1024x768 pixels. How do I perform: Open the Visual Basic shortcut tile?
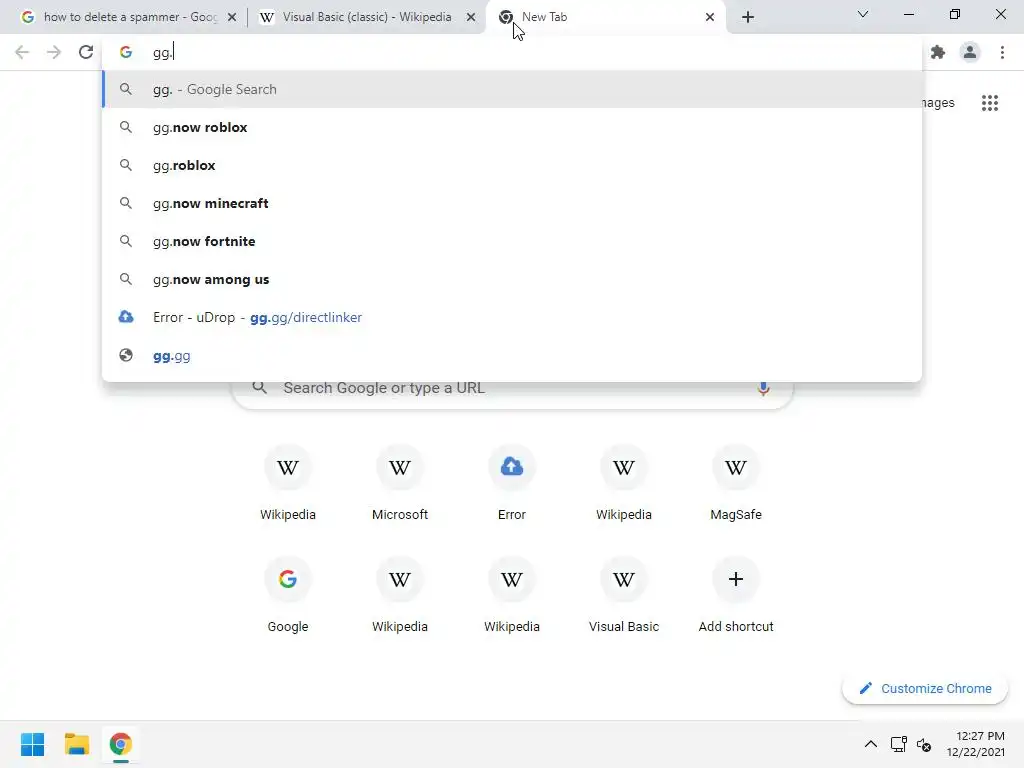coord(624,595)
